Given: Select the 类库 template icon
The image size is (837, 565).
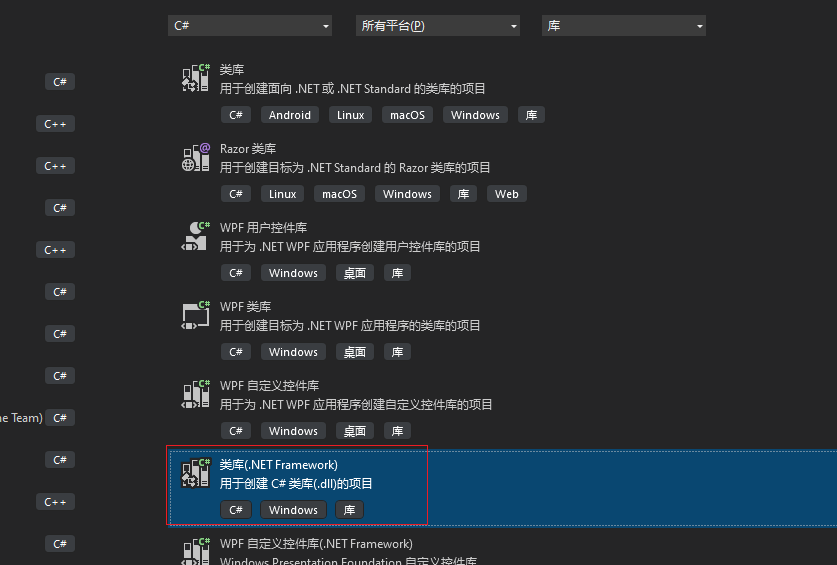Looking at the screenshot, I should [x=195, y=79].
